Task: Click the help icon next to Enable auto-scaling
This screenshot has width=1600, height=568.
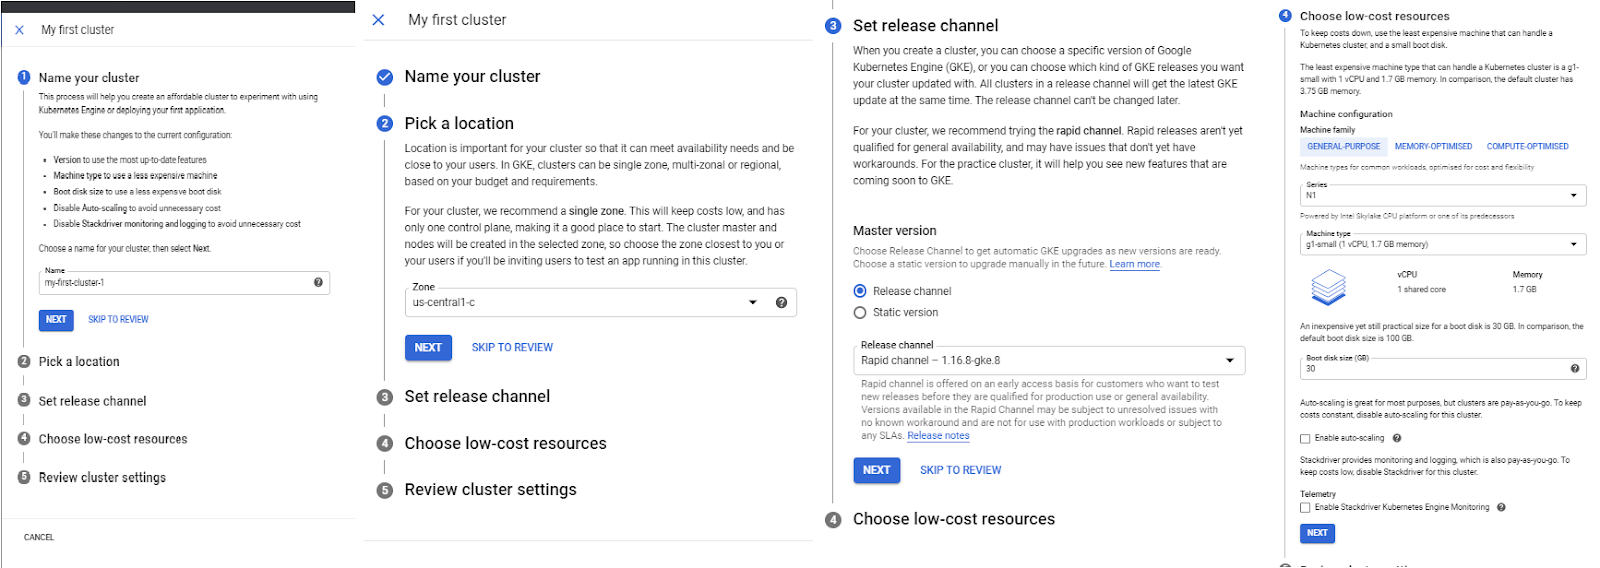Action: pos(1397,438)
